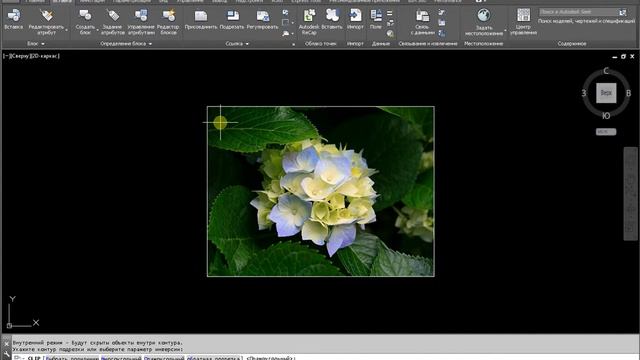Viewport: 640px width, 360px height.
Task: Open Управление атрибутами tool
Action: 141,21
